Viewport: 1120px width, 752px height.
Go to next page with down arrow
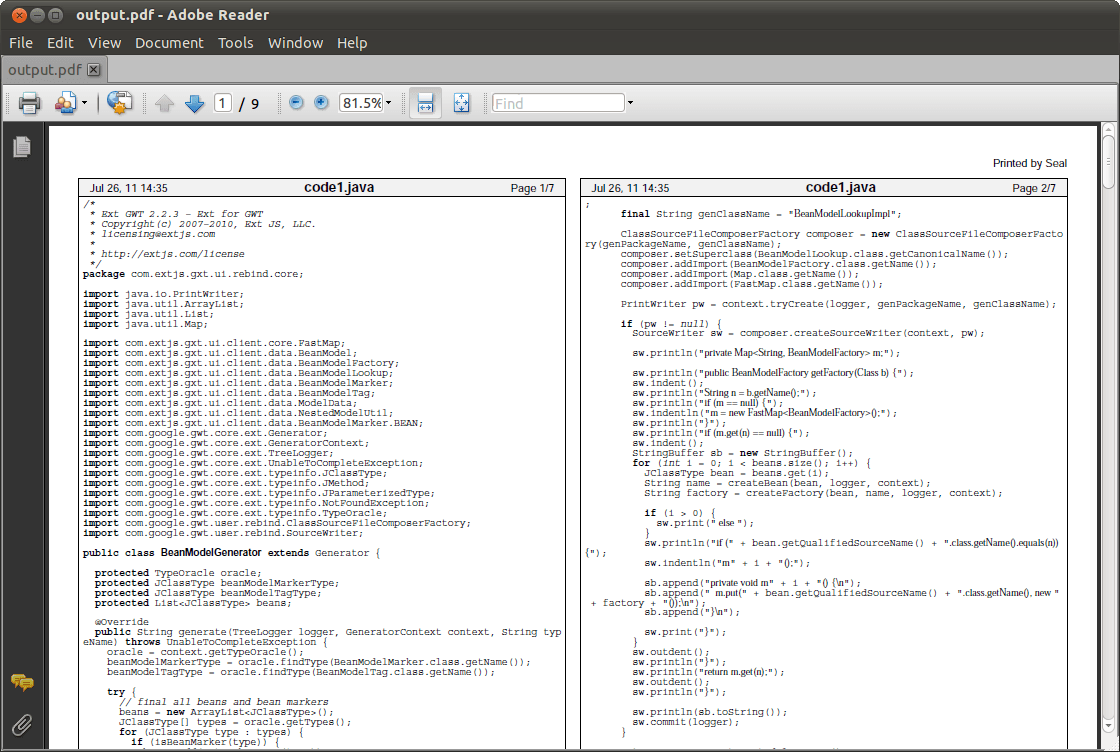(194, 103)
